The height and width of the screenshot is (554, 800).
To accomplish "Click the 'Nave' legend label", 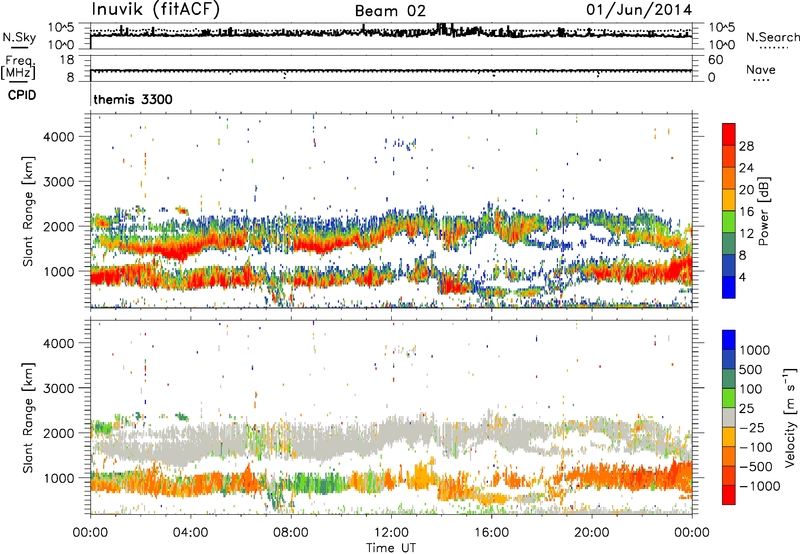I will (x=761, y=69).
